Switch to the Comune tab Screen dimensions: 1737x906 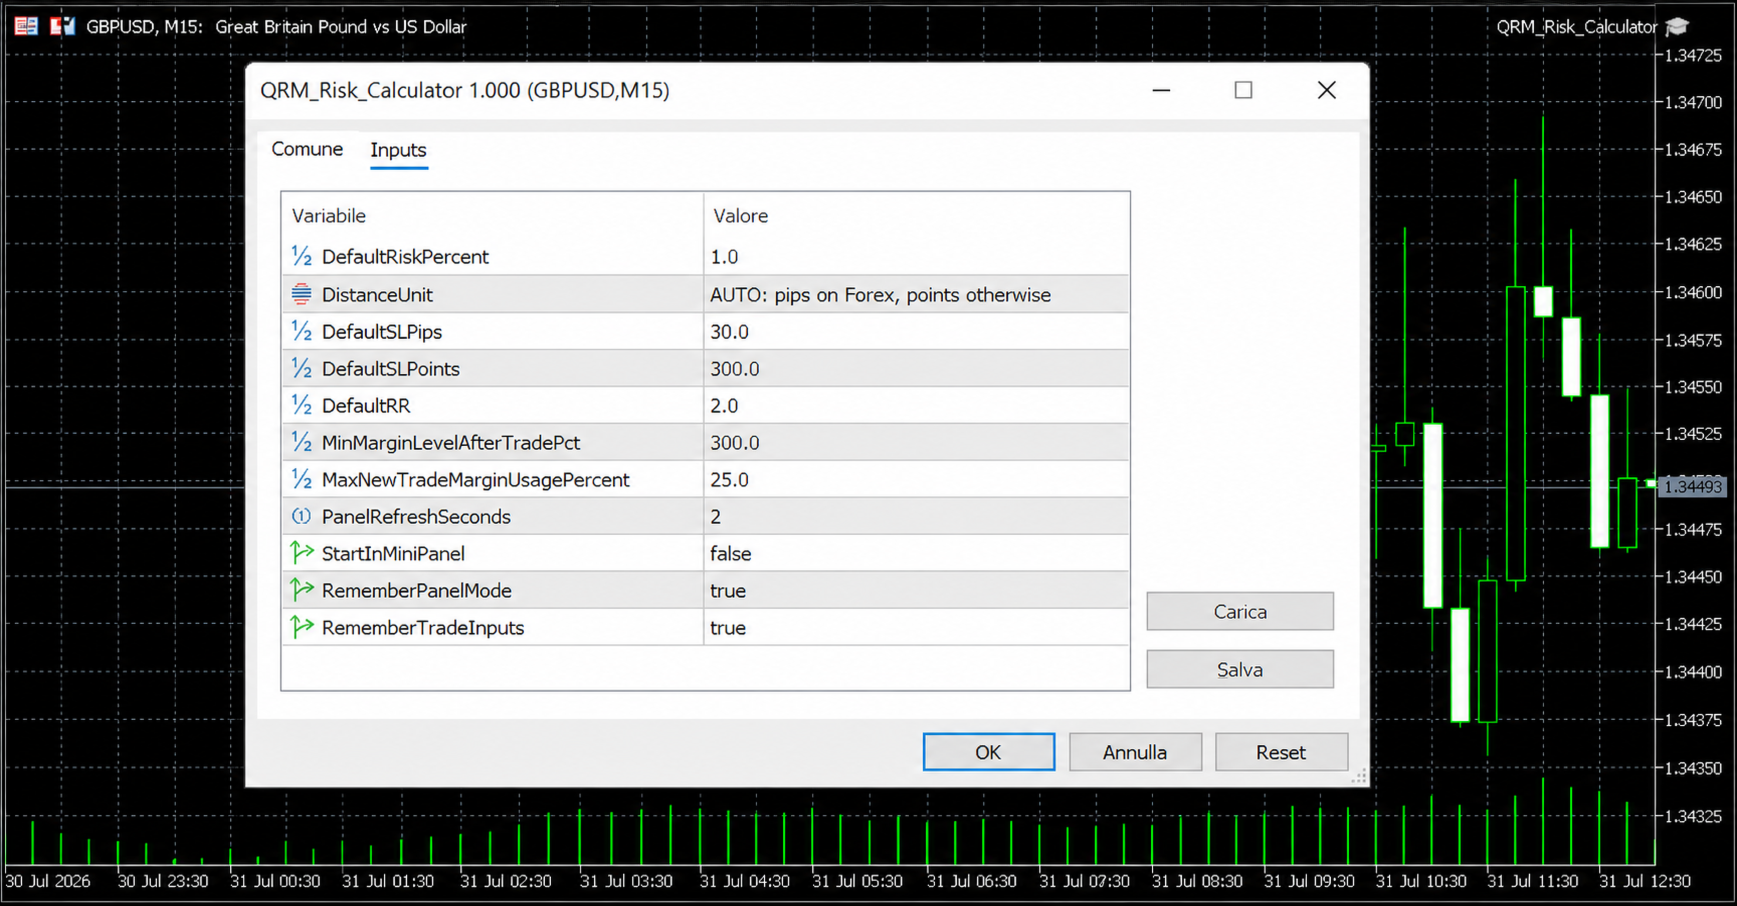point(307,149)
